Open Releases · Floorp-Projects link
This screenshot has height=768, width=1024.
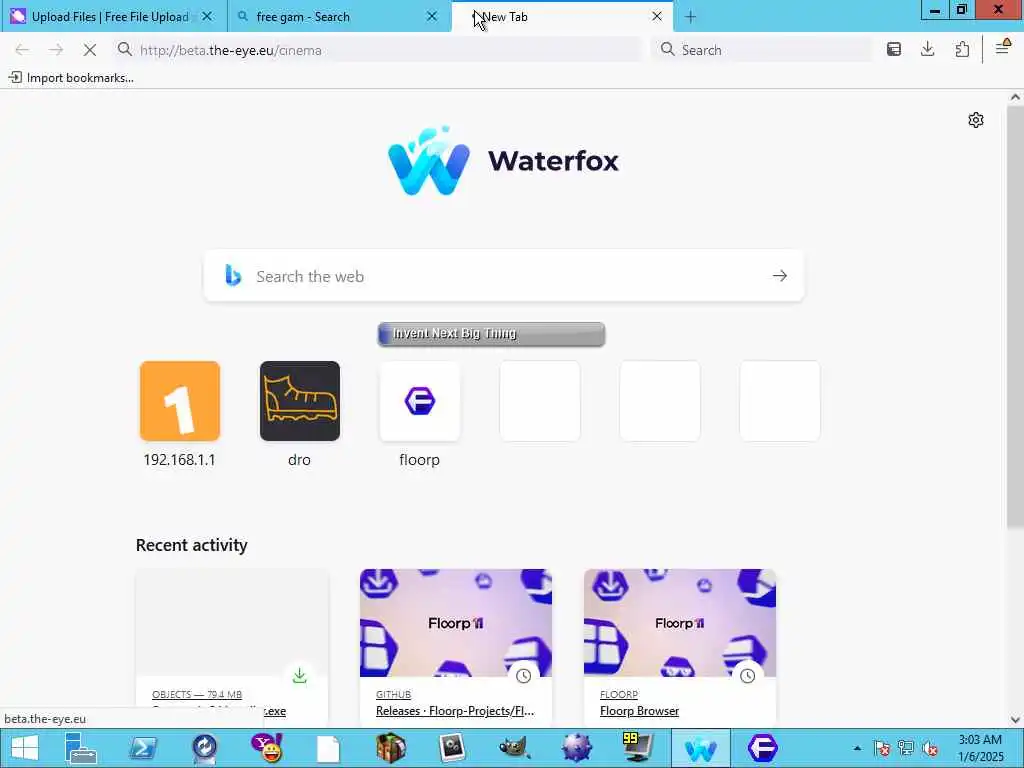[455, 711]
